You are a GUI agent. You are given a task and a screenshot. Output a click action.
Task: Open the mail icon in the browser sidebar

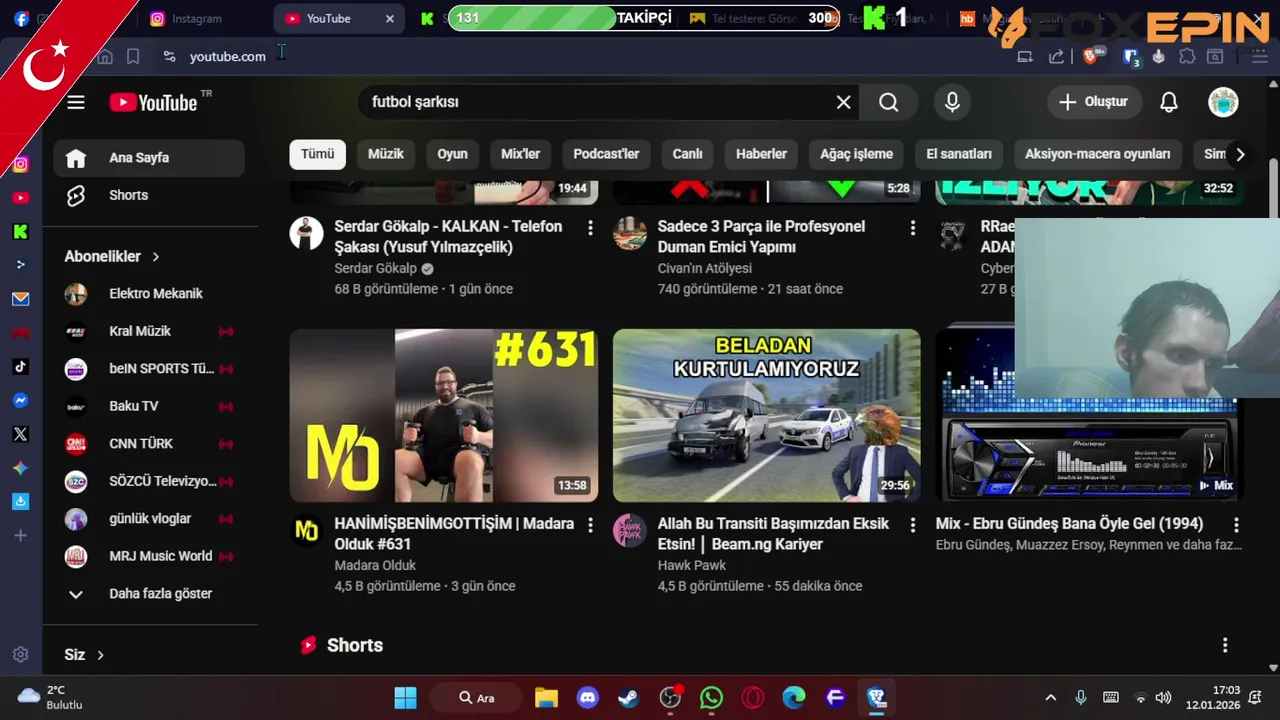click(20, 299)
